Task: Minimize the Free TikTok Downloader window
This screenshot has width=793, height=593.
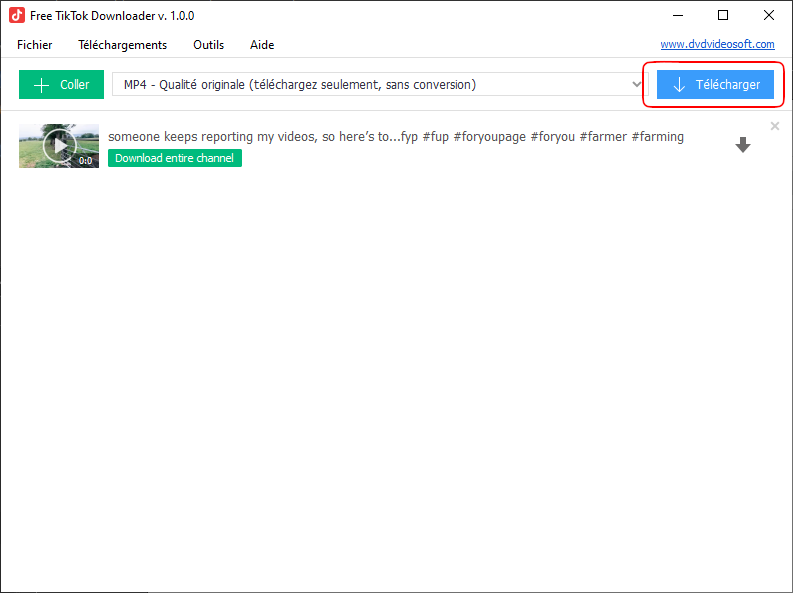Action: [x=677, y=16]
